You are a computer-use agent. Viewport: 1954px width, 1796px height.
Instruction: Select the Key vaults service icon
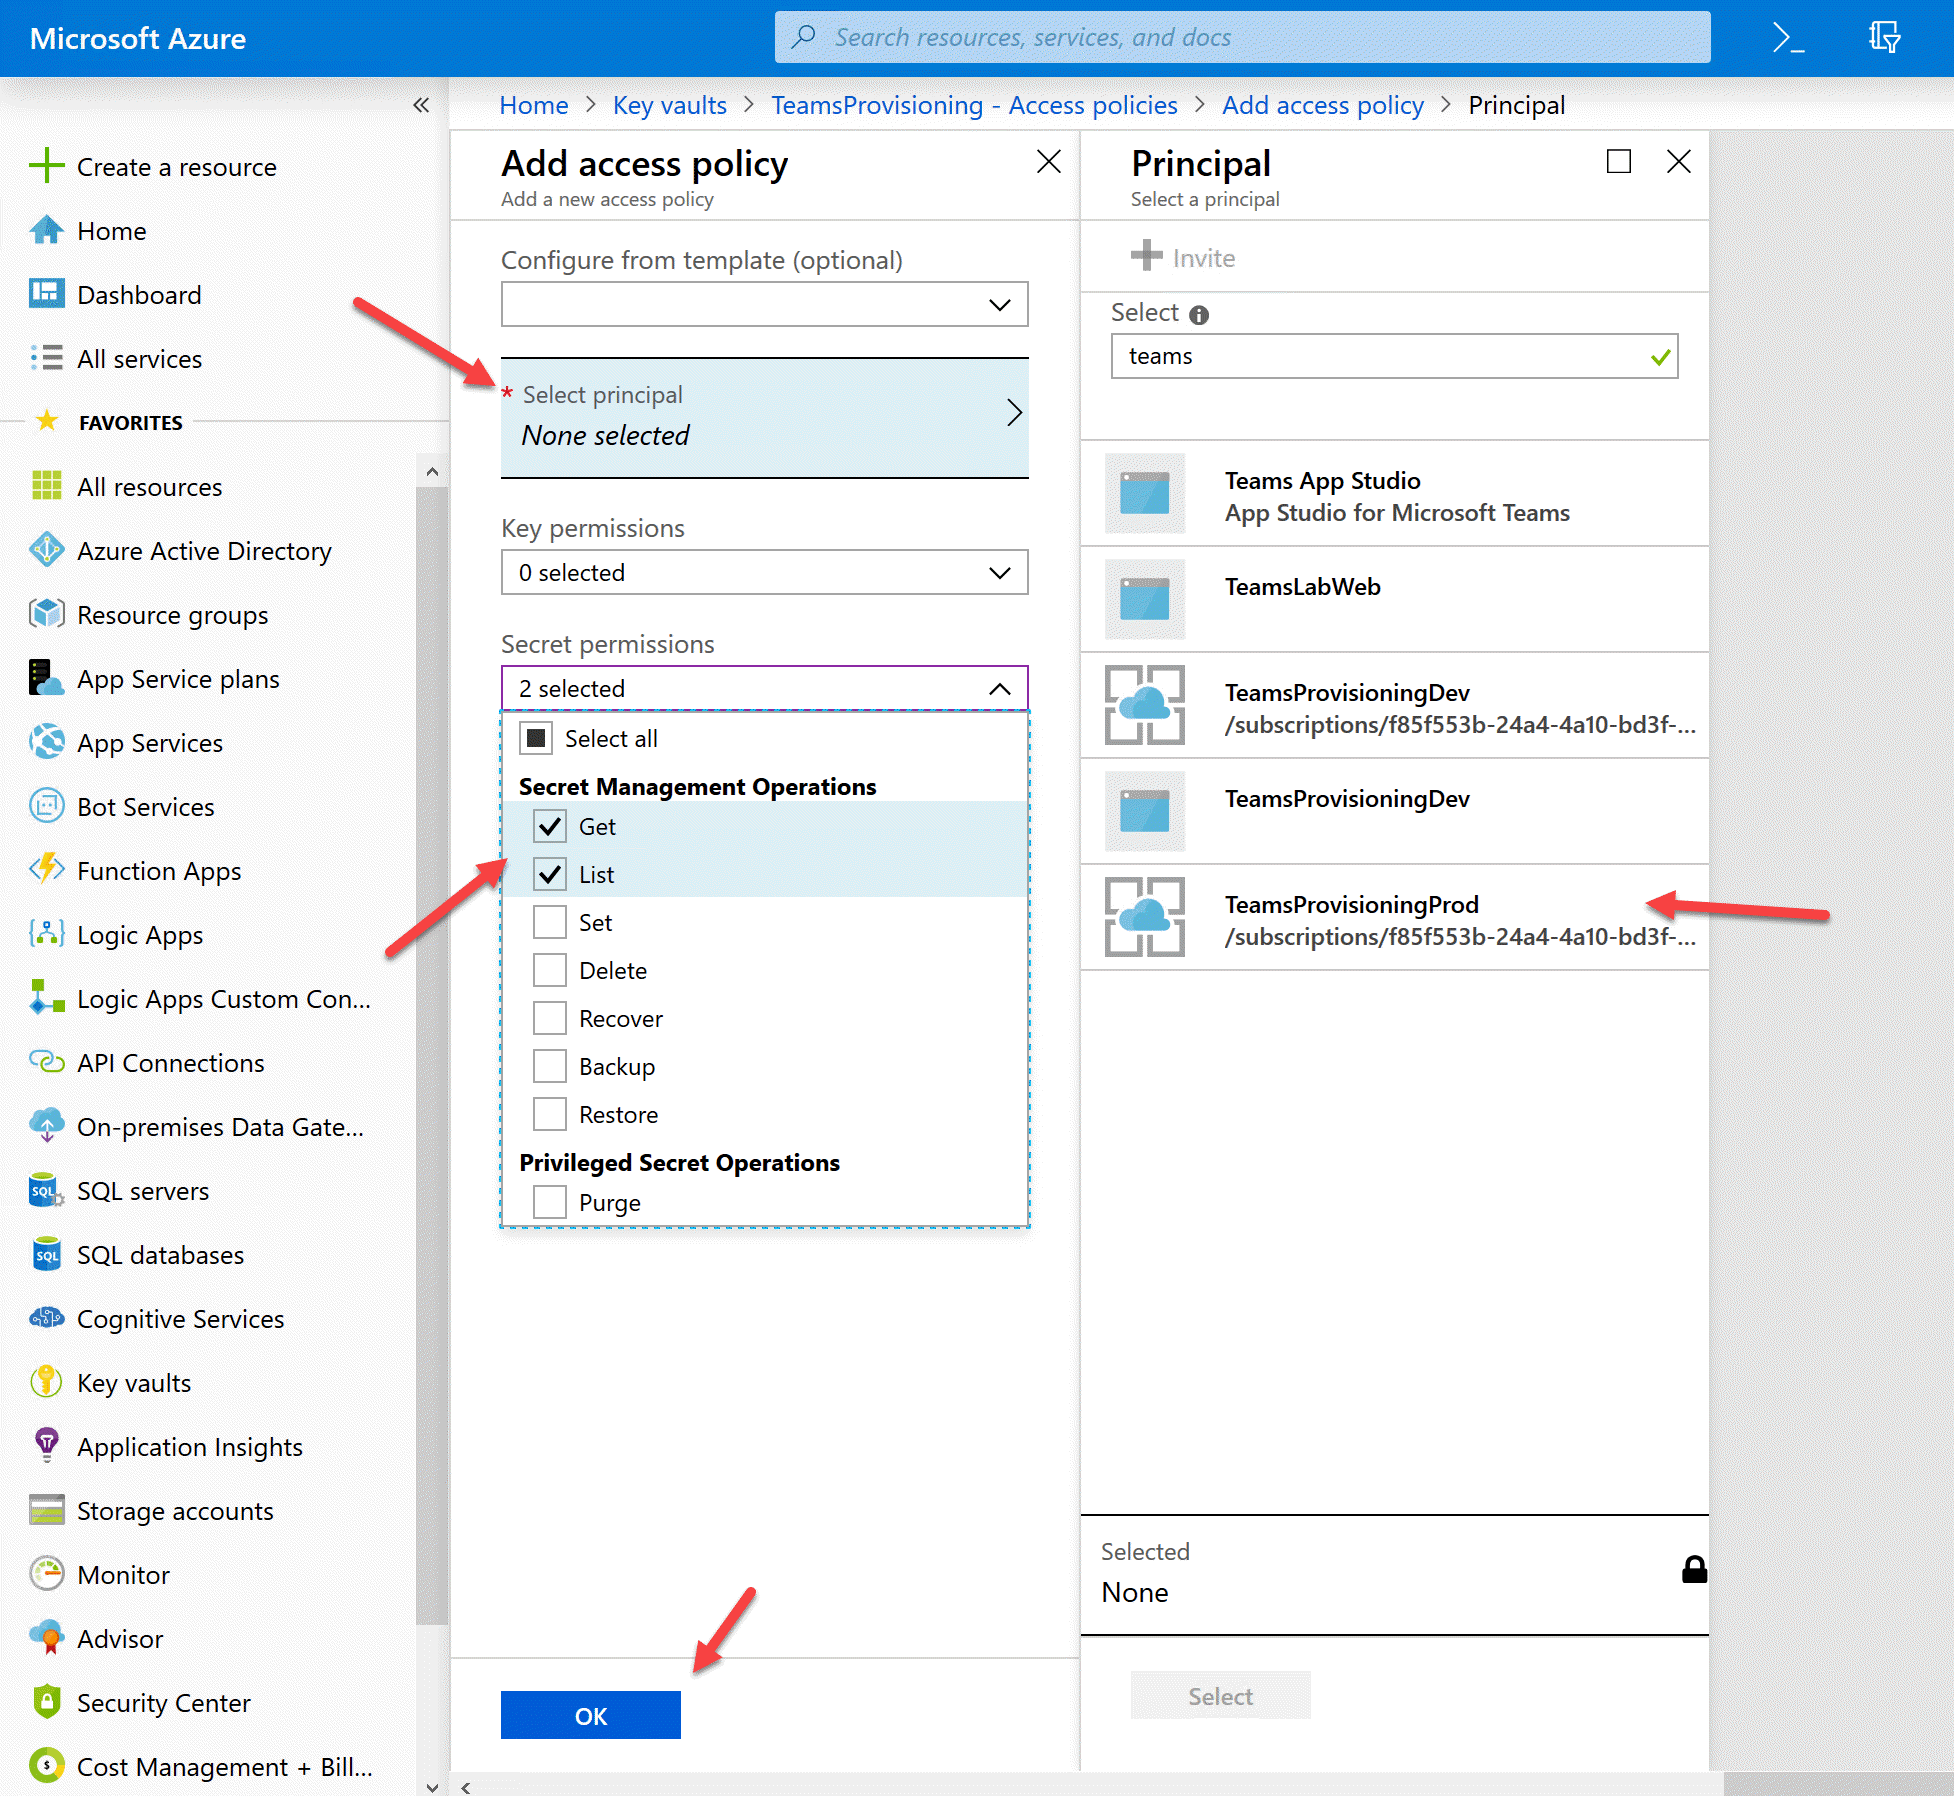[x=47, y=1382]
